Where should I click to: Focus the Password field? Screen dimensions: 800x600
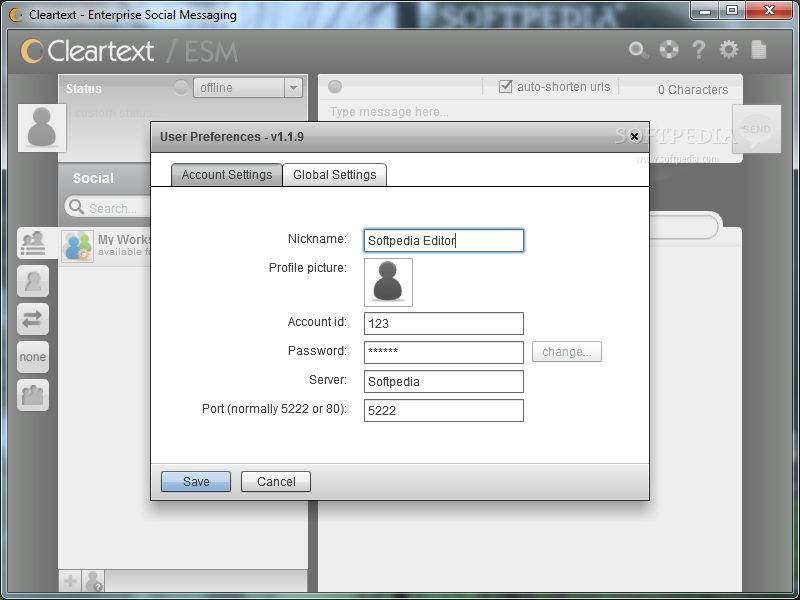(444, 353)
